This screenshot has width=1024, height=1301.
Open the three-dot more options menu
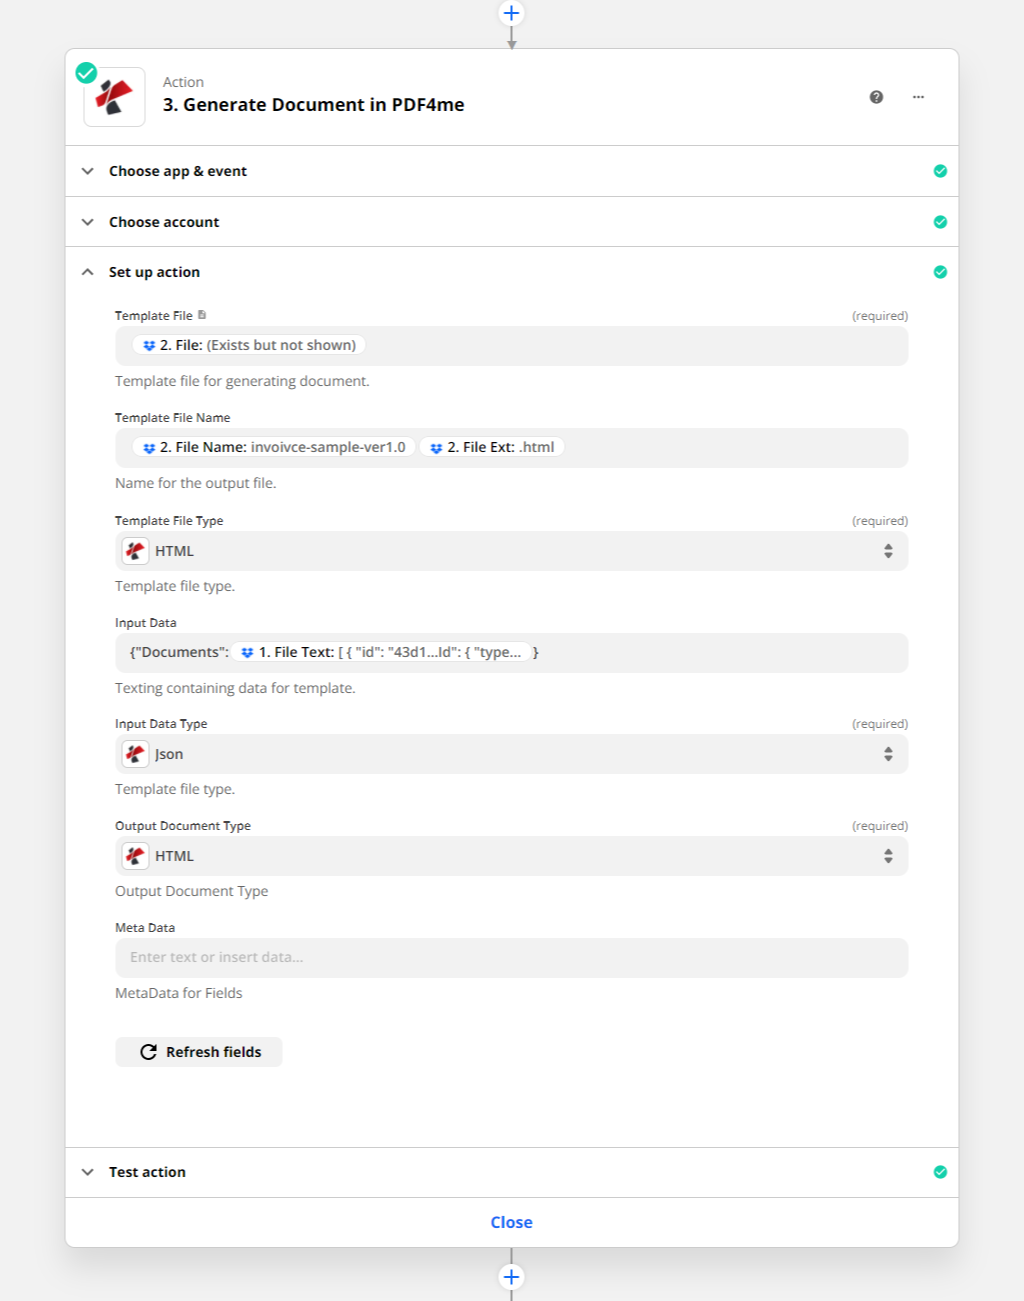click(x=918, y=97)
